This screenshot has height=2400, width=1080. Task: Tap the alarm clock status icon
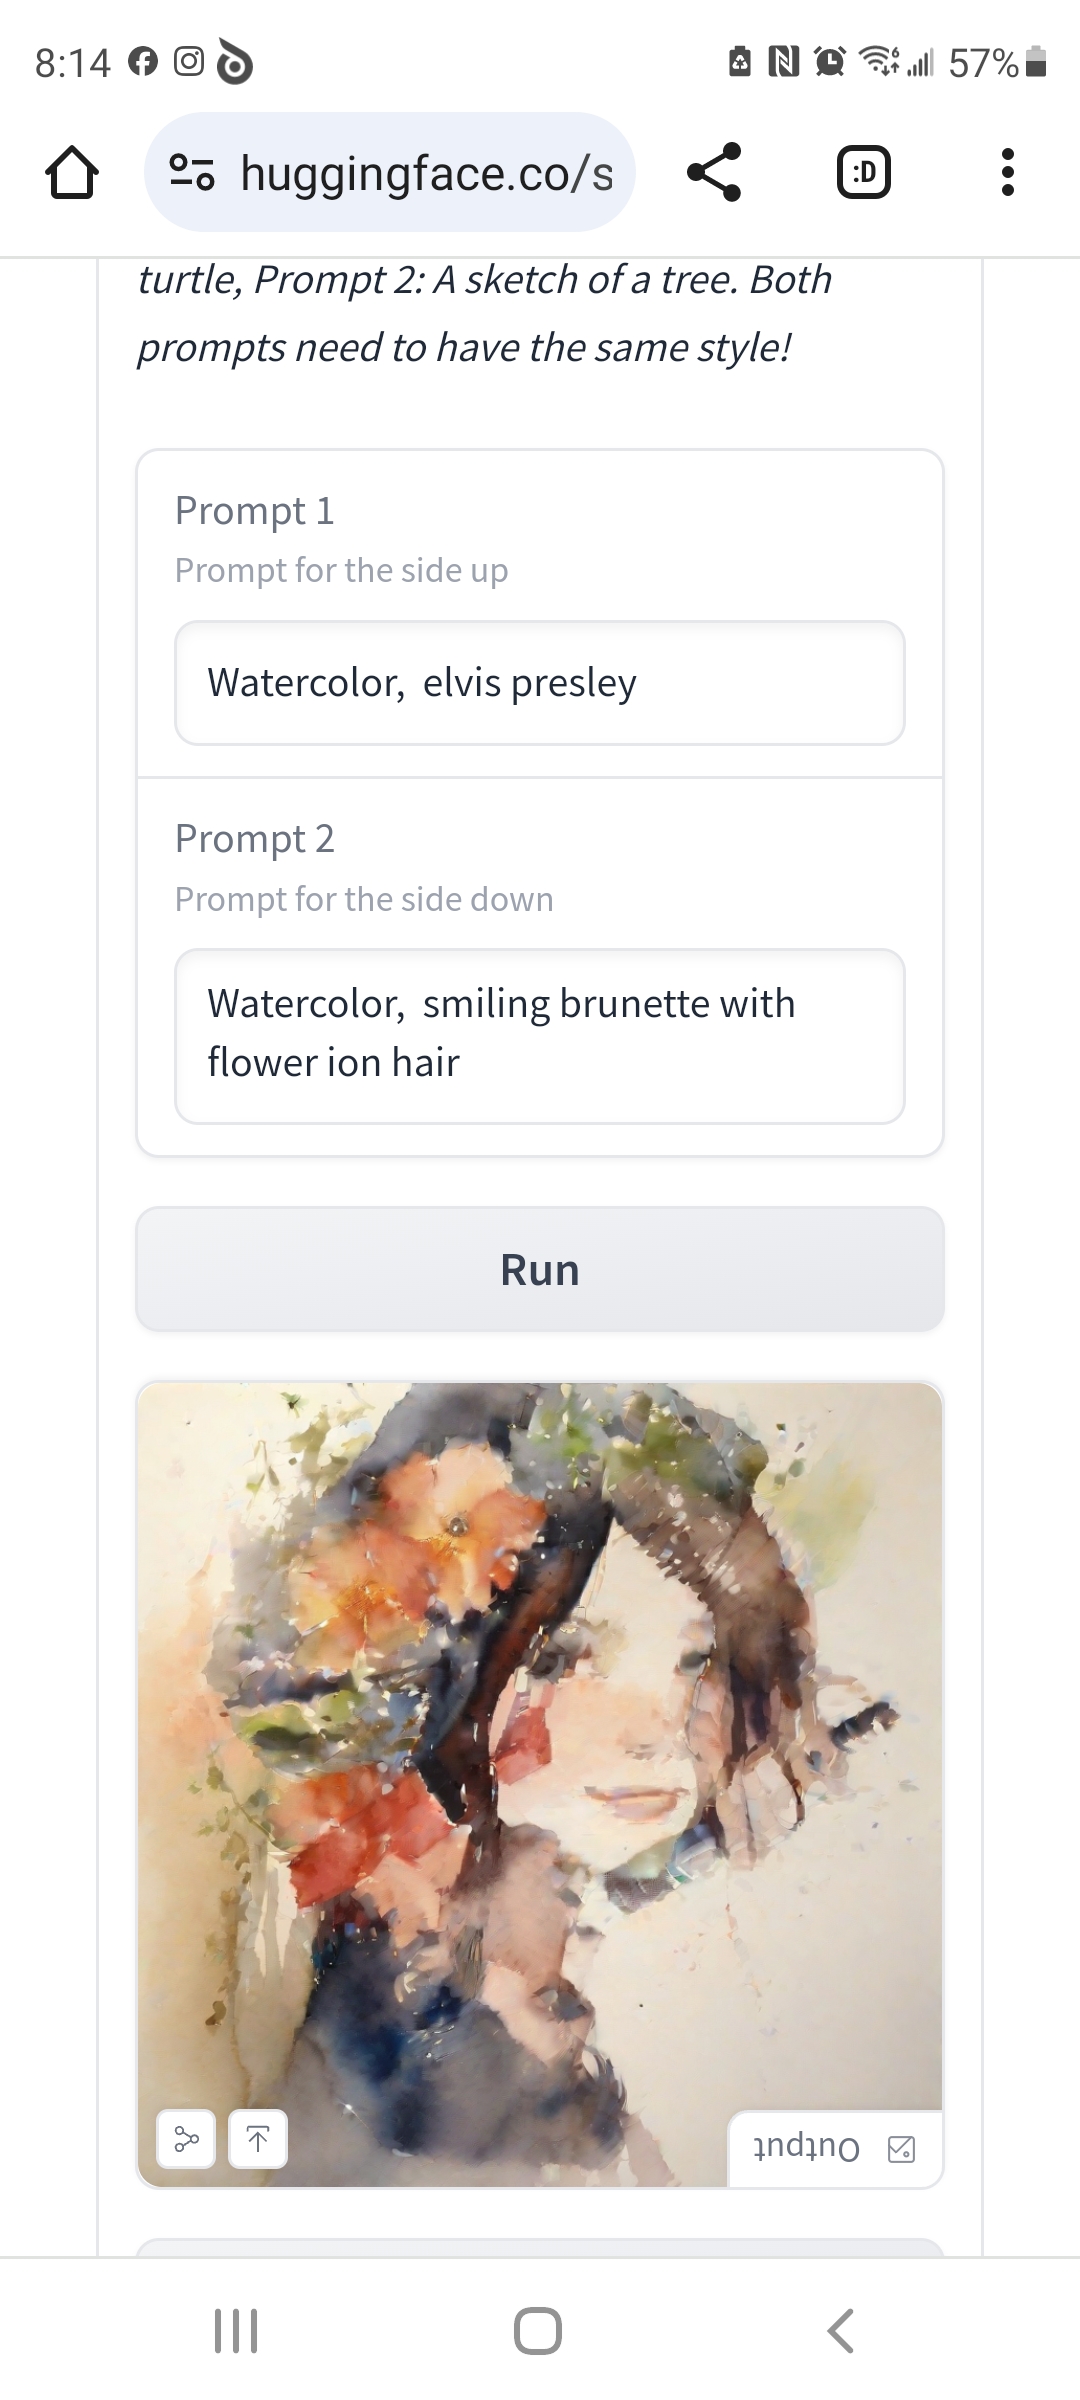tap(829, 62)
